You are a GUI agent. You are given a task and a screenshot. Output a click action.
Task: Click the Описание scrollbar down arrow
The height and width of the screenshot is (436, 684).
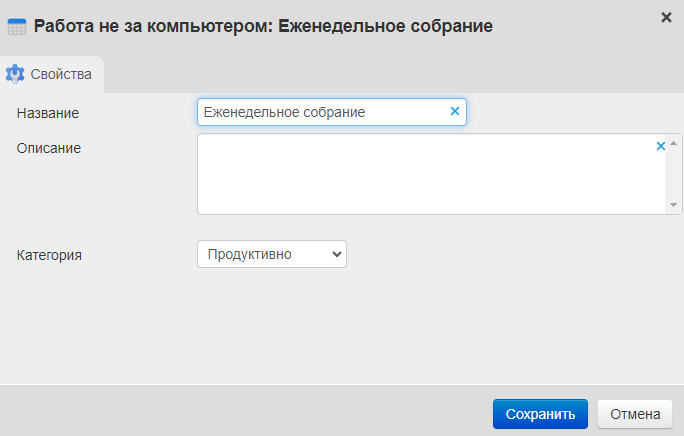(x=675, y=204)
